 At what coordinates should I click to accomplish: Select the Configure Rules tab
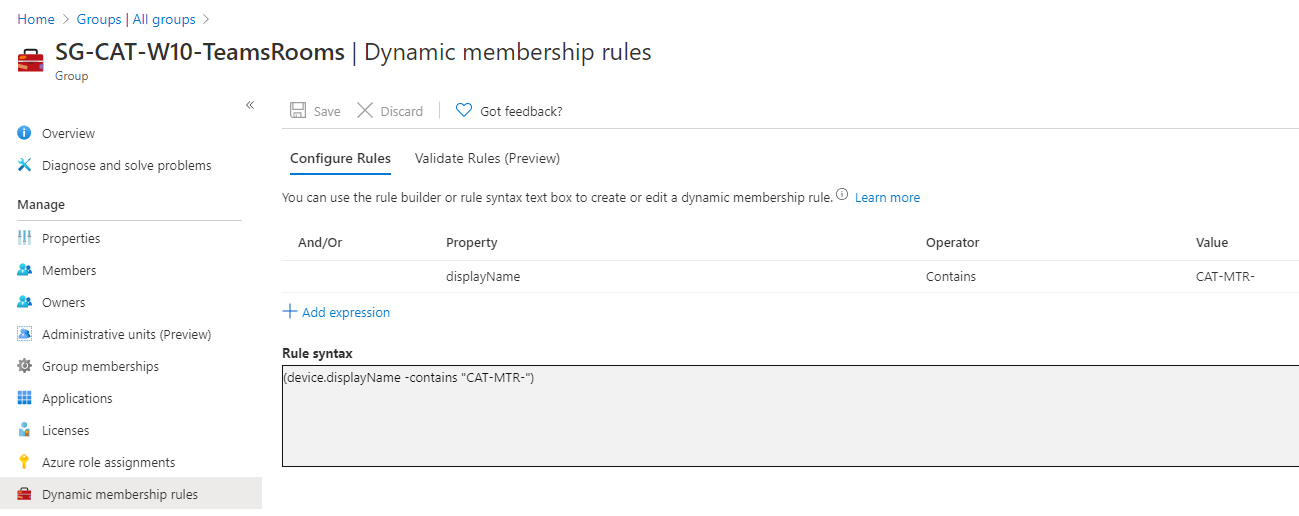[340, 158]
